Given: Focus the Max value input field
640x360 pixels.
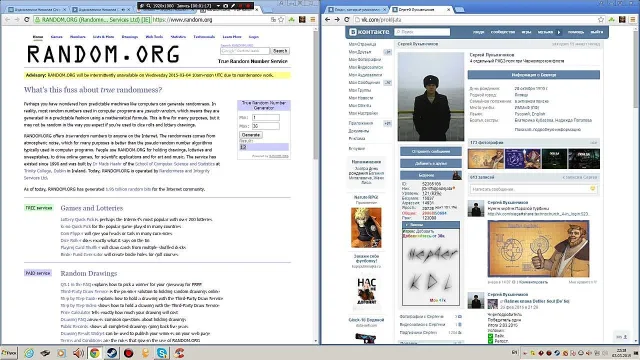Looking at the screenshot, I should click(x=266, y=126).
